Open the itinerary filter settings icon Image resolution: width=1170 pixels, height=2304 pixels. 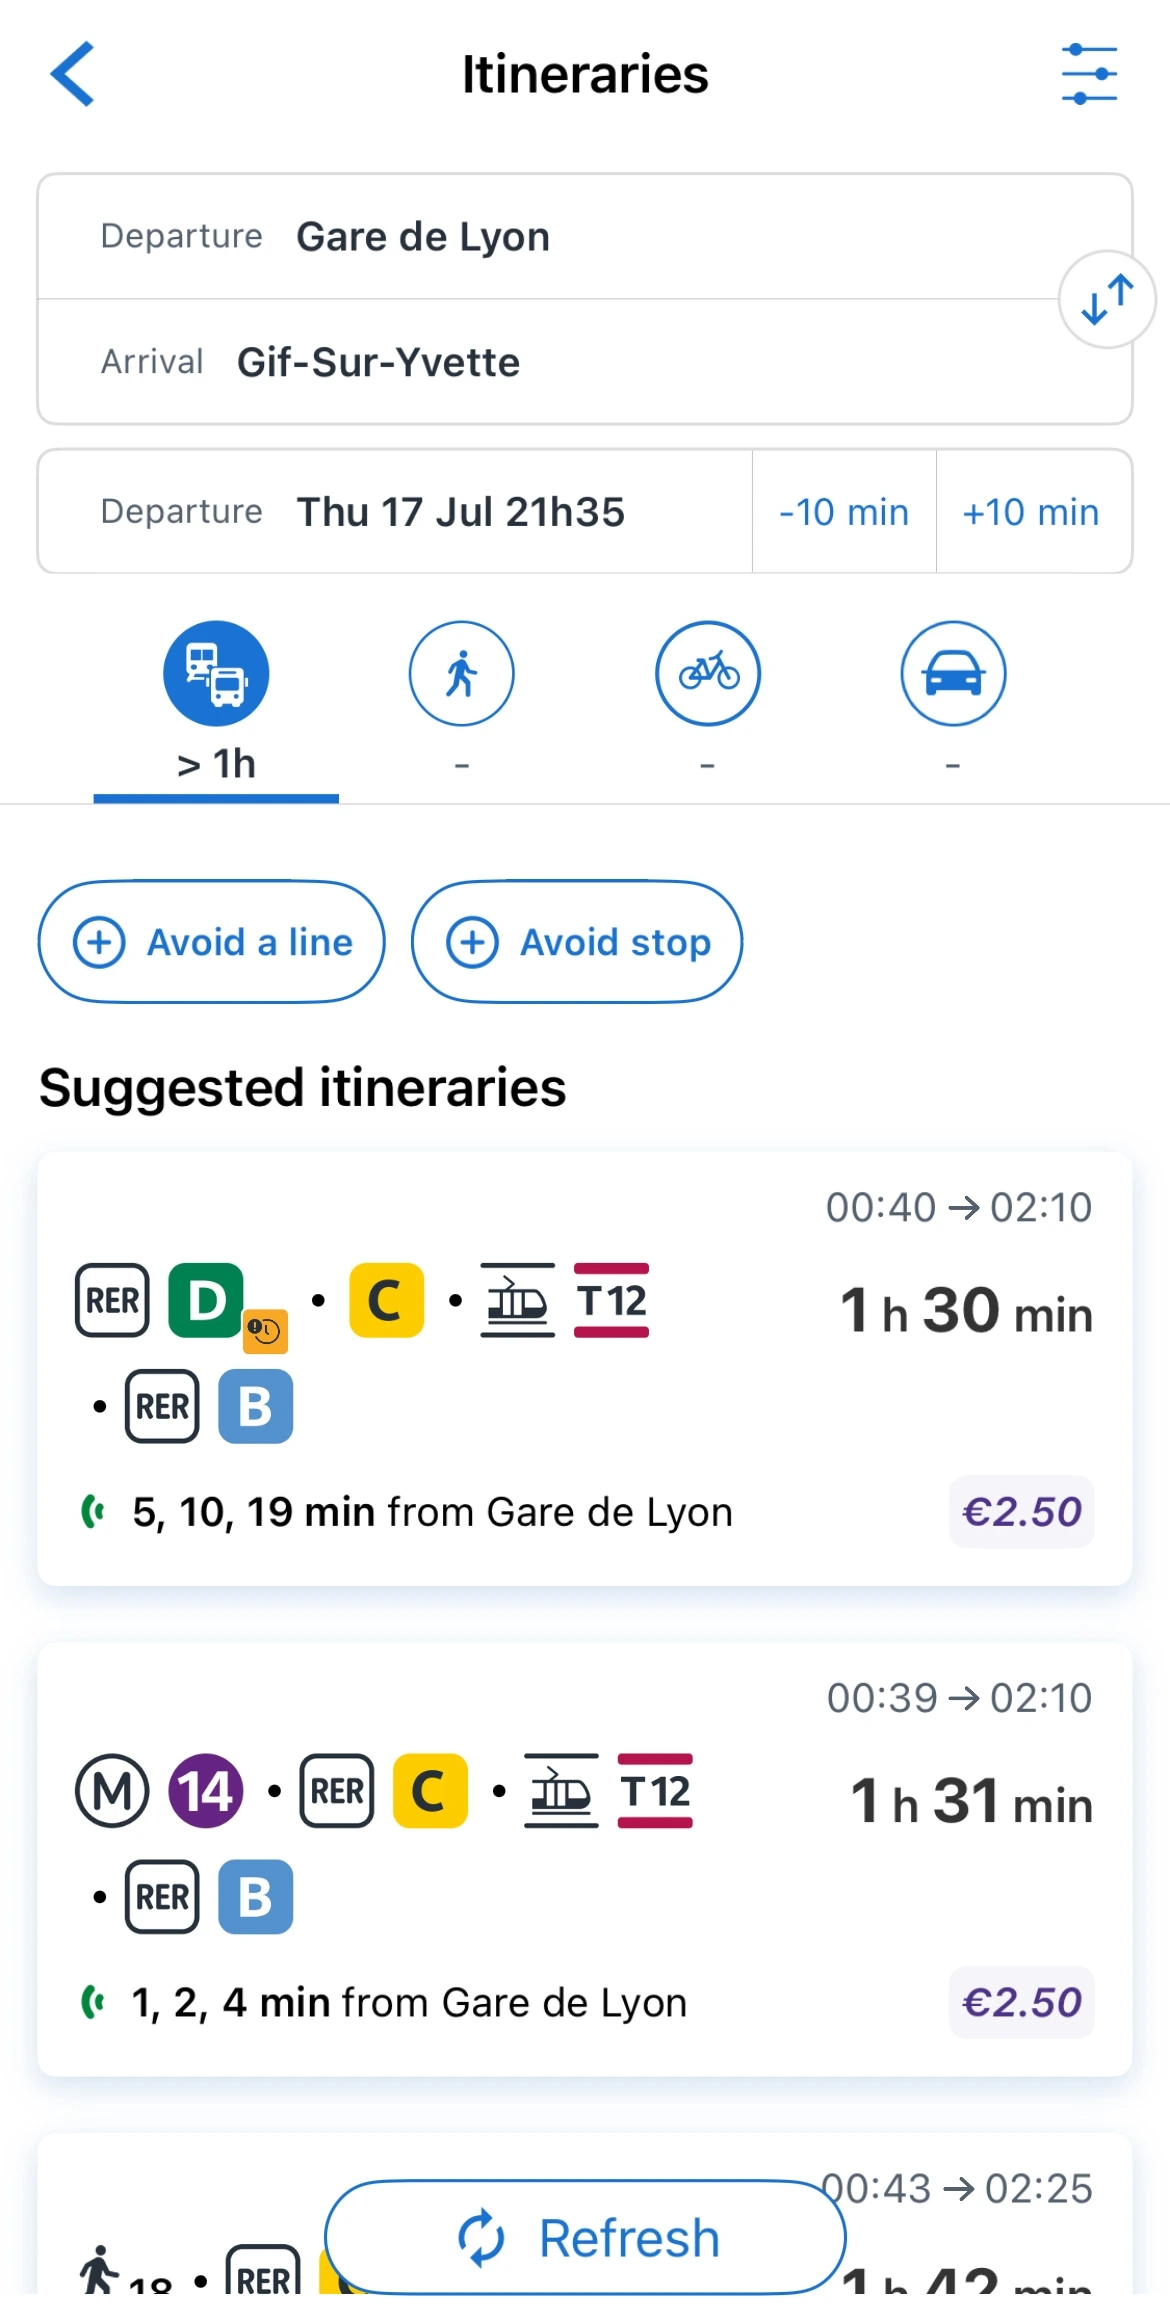pos(1089,74)
